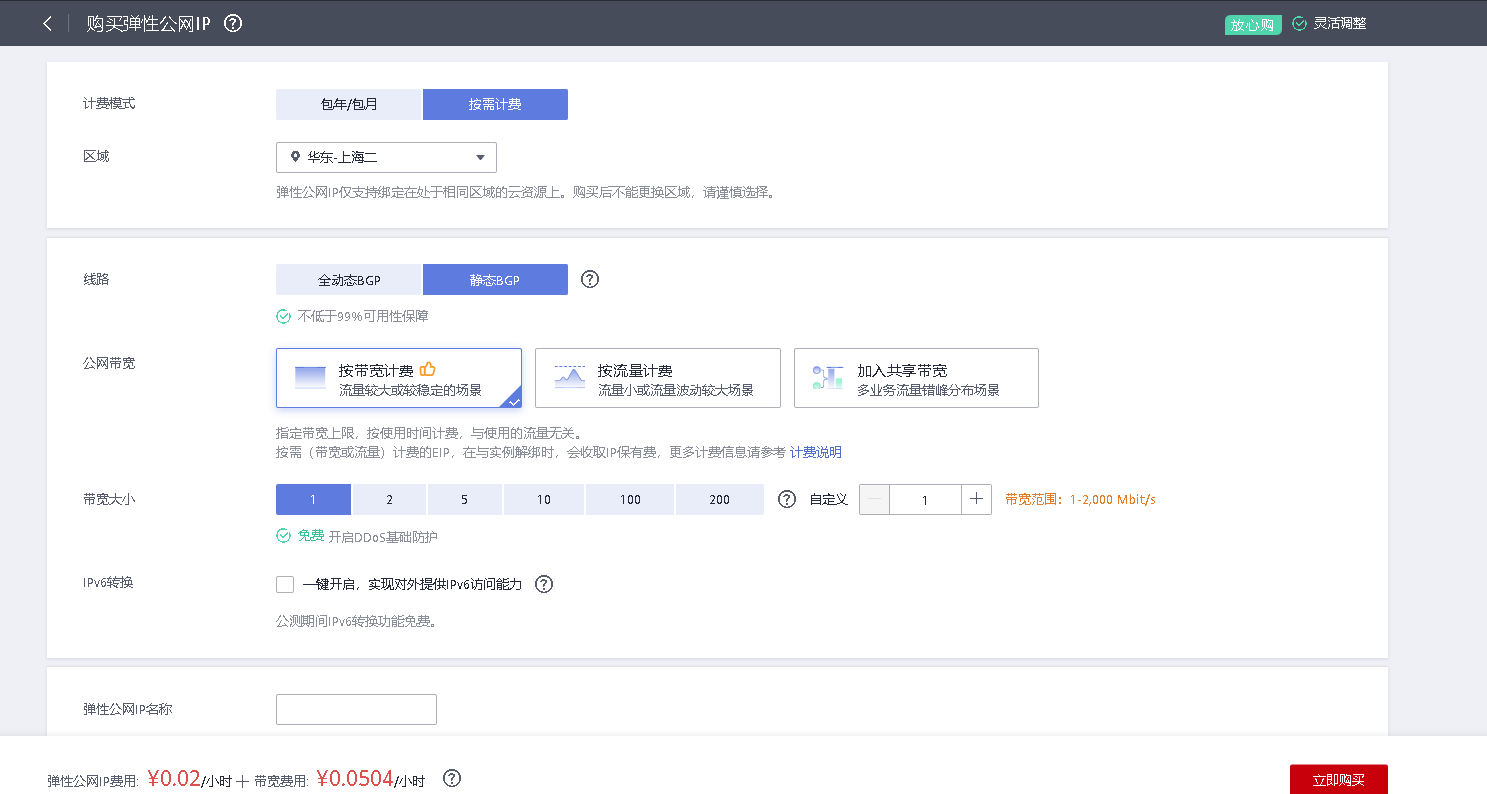The height and width of the screenshot is (794, 1487).
Task: Click the custom bandwidth value field
Action: (x=925, y=499)
